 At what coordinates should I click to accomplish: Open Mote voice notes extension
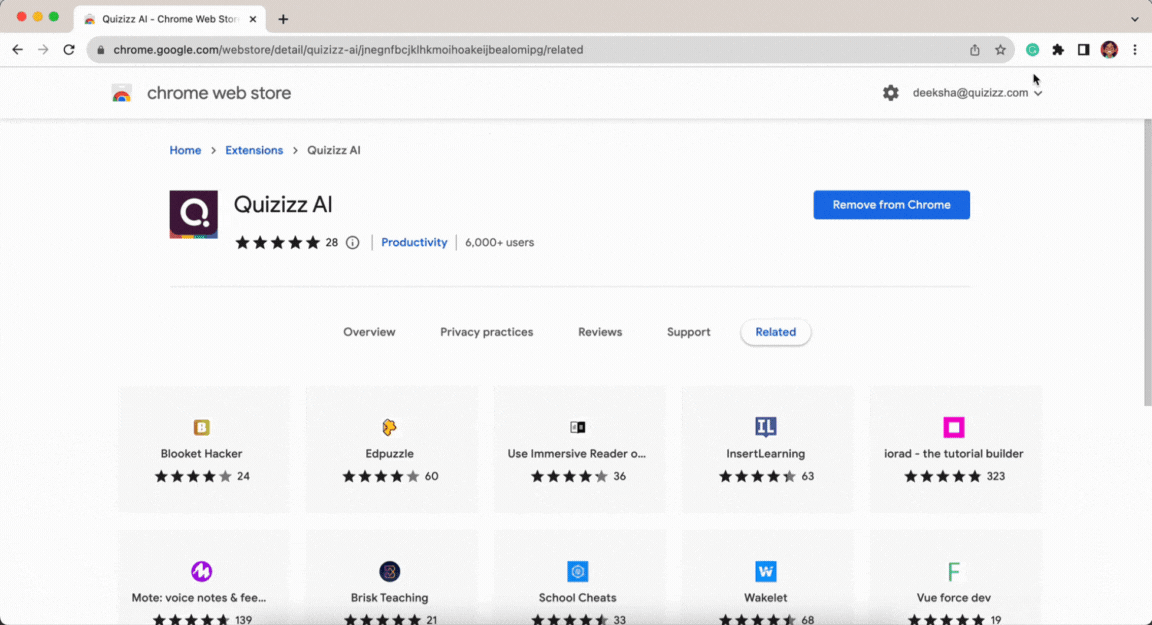[x=203, y=571]
